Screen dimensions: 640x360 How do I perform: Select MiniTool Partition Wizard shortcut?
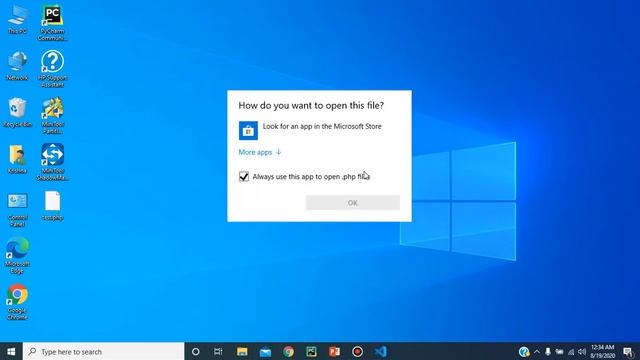tap(52, 116)
